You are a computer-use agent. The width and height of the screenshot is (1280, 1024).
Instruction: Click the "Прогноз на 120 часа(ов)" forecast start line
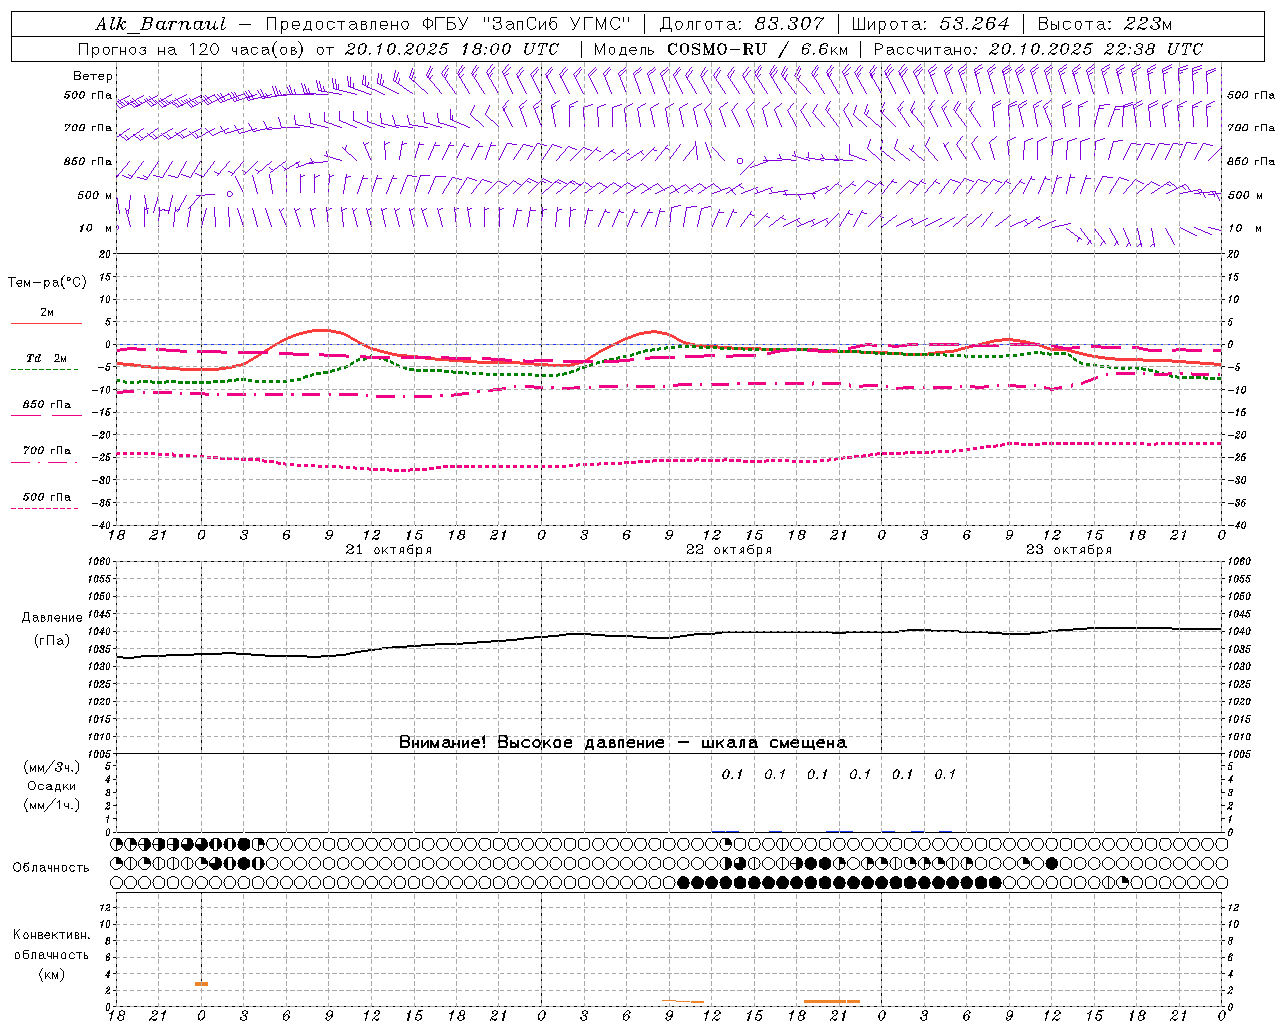tap(318, 49)
